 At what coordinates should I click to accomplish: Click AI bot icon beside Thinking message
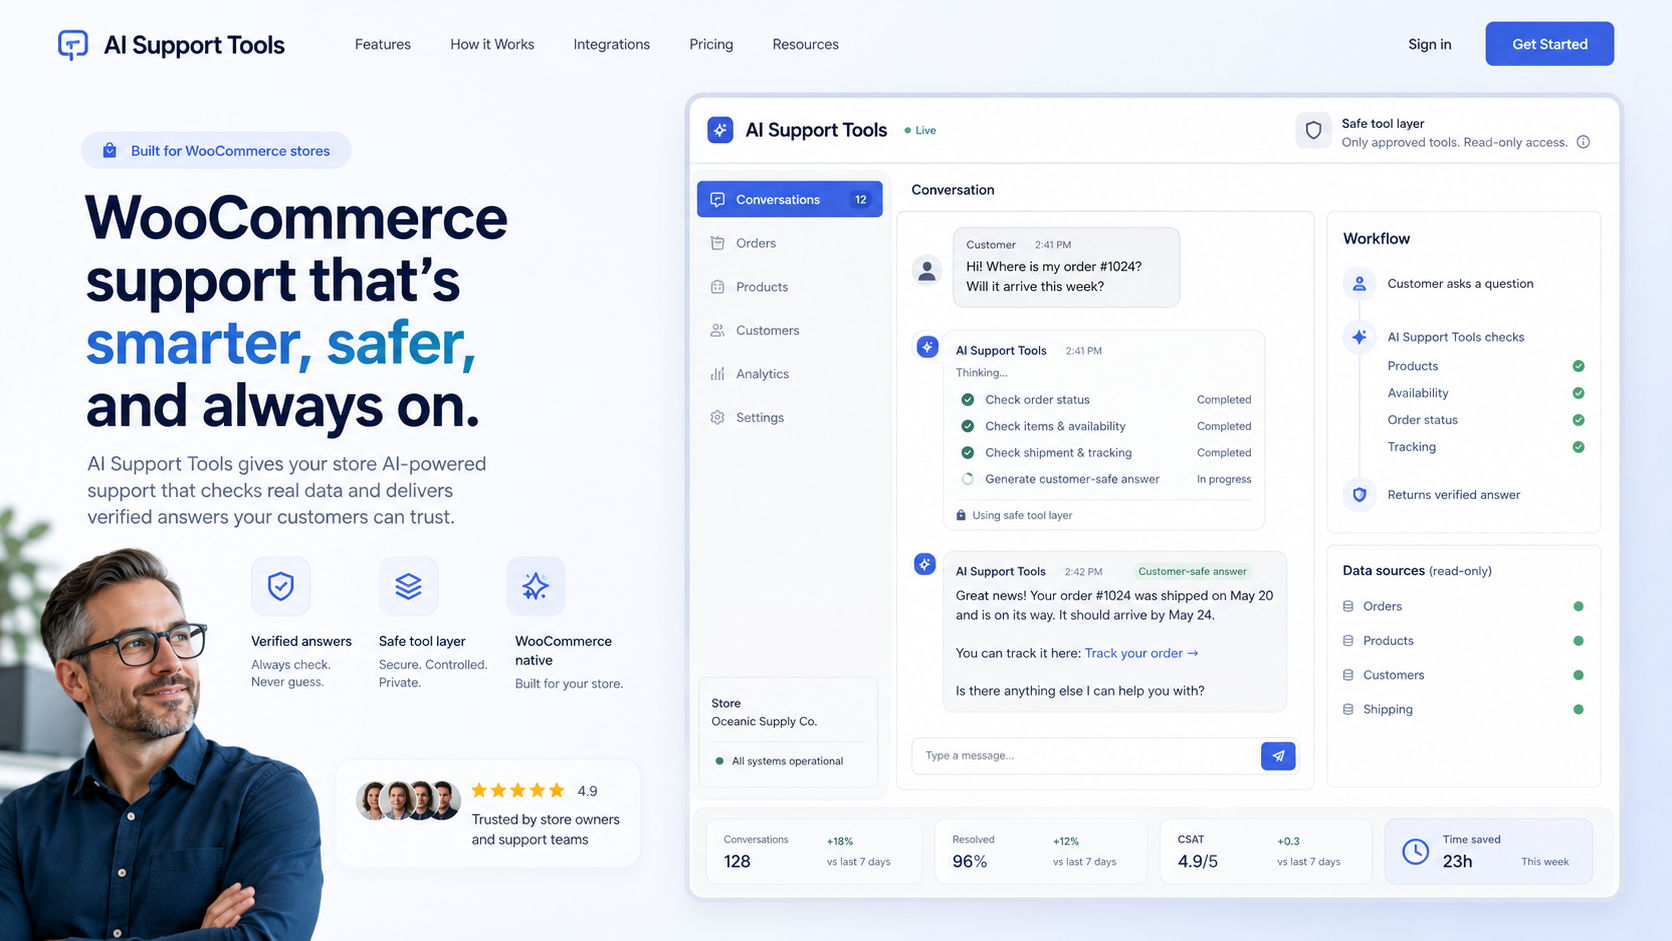[927, 347]
